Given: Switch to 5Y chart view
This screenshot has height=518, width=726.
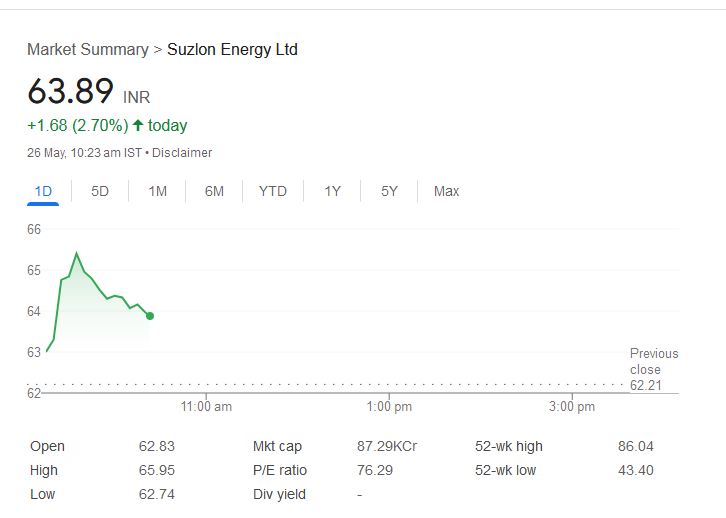Looking at the screenshot, I should [389, 191].
